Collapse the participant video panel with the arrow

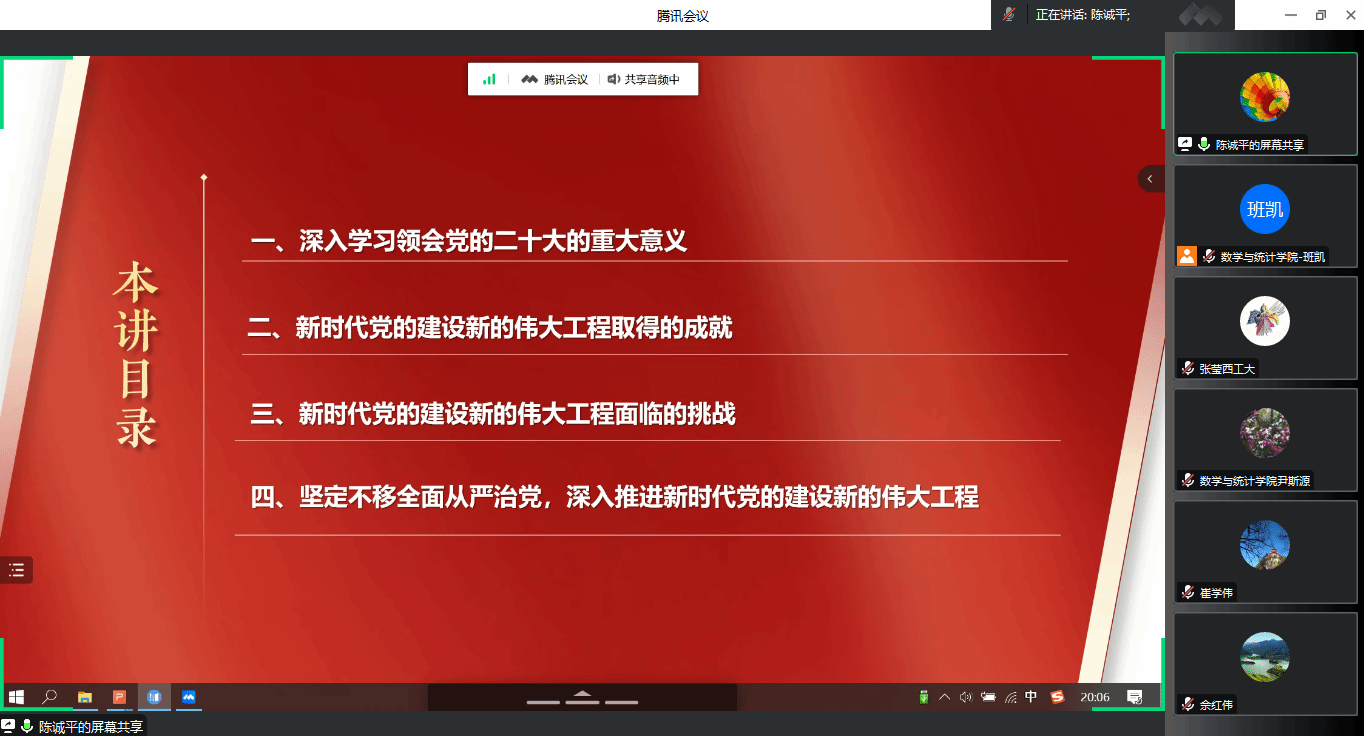(x=1150, y=179)
